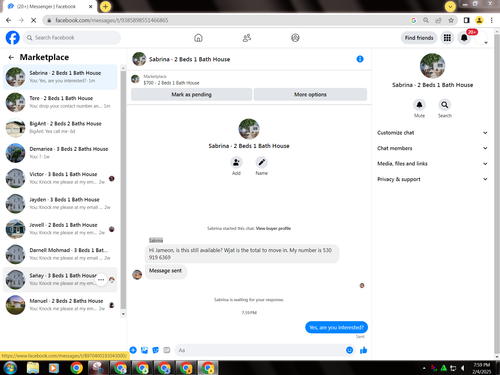Viewport: 500px width, 375px height.
Task: Click the 'Yes, are you interested?' sent bubble
Action: click(336, 327)
